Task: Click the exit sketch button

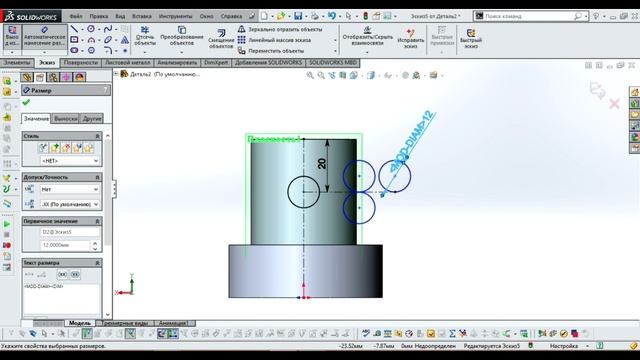Action: tap(12, 37)
